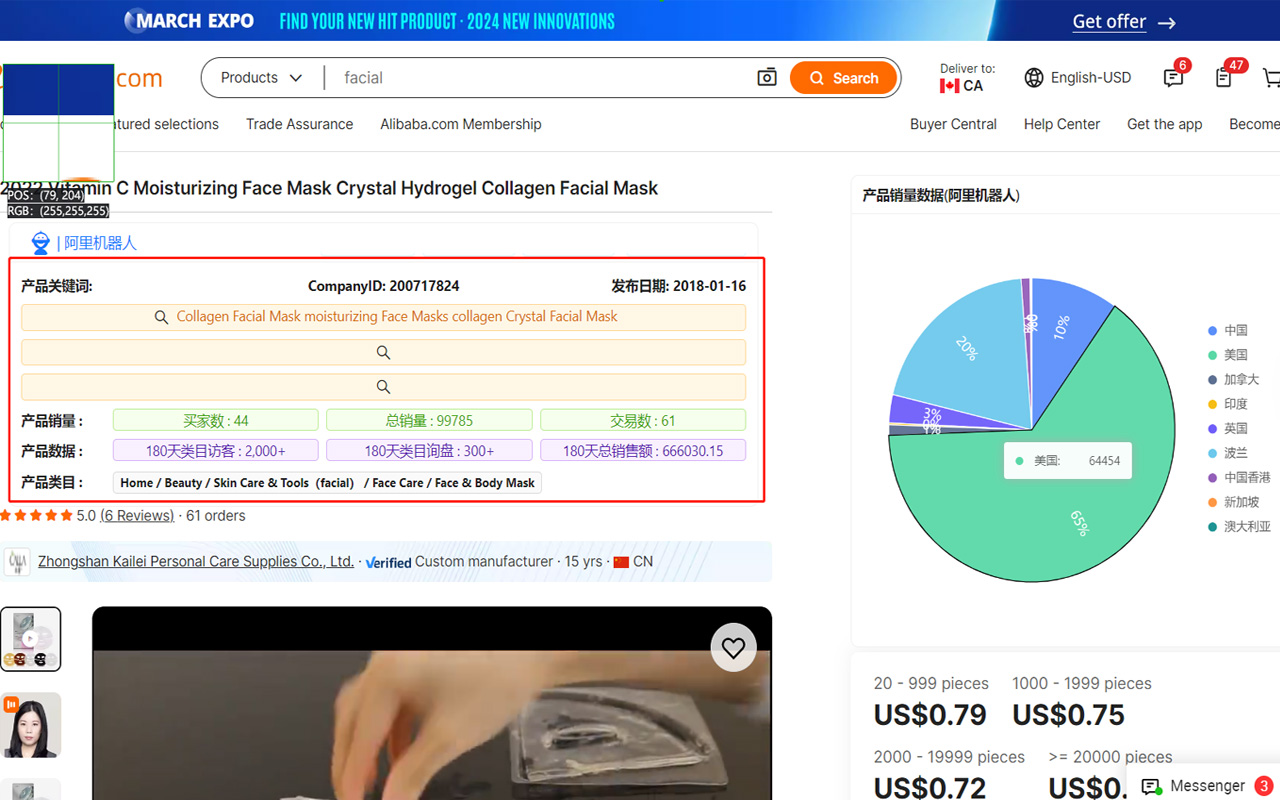Open the orders icon with badge 47

coord(1224,77)
